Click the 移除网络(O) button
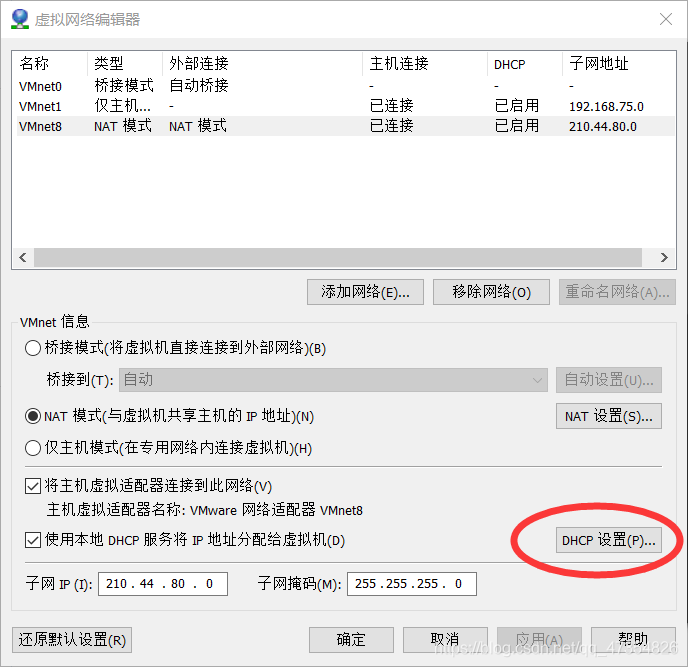688x667 pixels. pyautogui.click(x=491, y=292)
